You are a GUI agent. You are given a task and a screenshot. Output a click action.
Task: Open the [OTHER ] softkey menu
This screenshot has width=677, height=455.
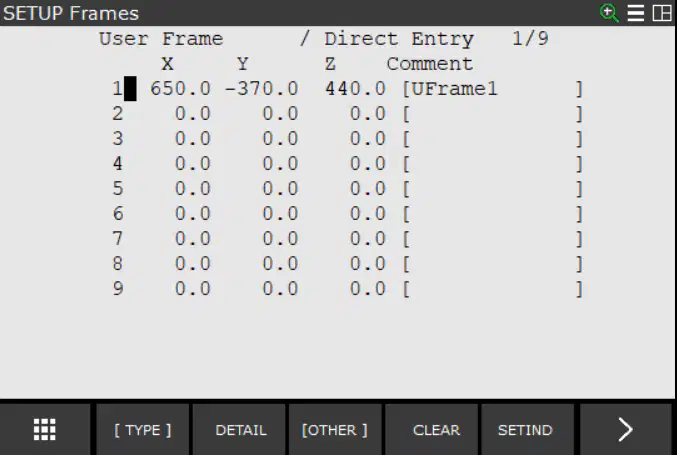(335, 430)
